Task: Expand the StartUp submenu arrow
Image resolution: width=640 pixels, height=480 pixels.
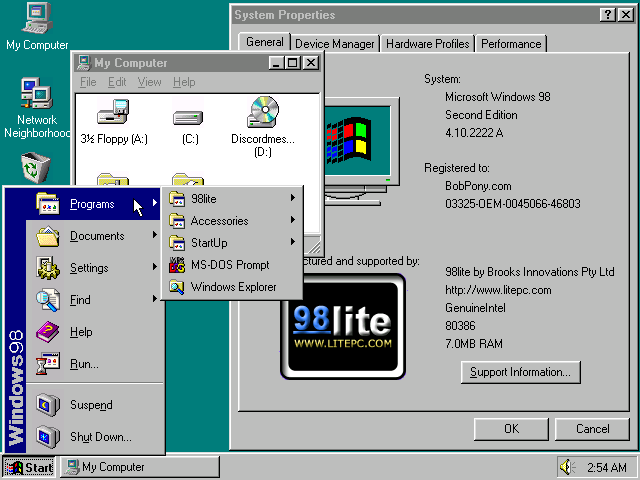Action: (293, 242)
